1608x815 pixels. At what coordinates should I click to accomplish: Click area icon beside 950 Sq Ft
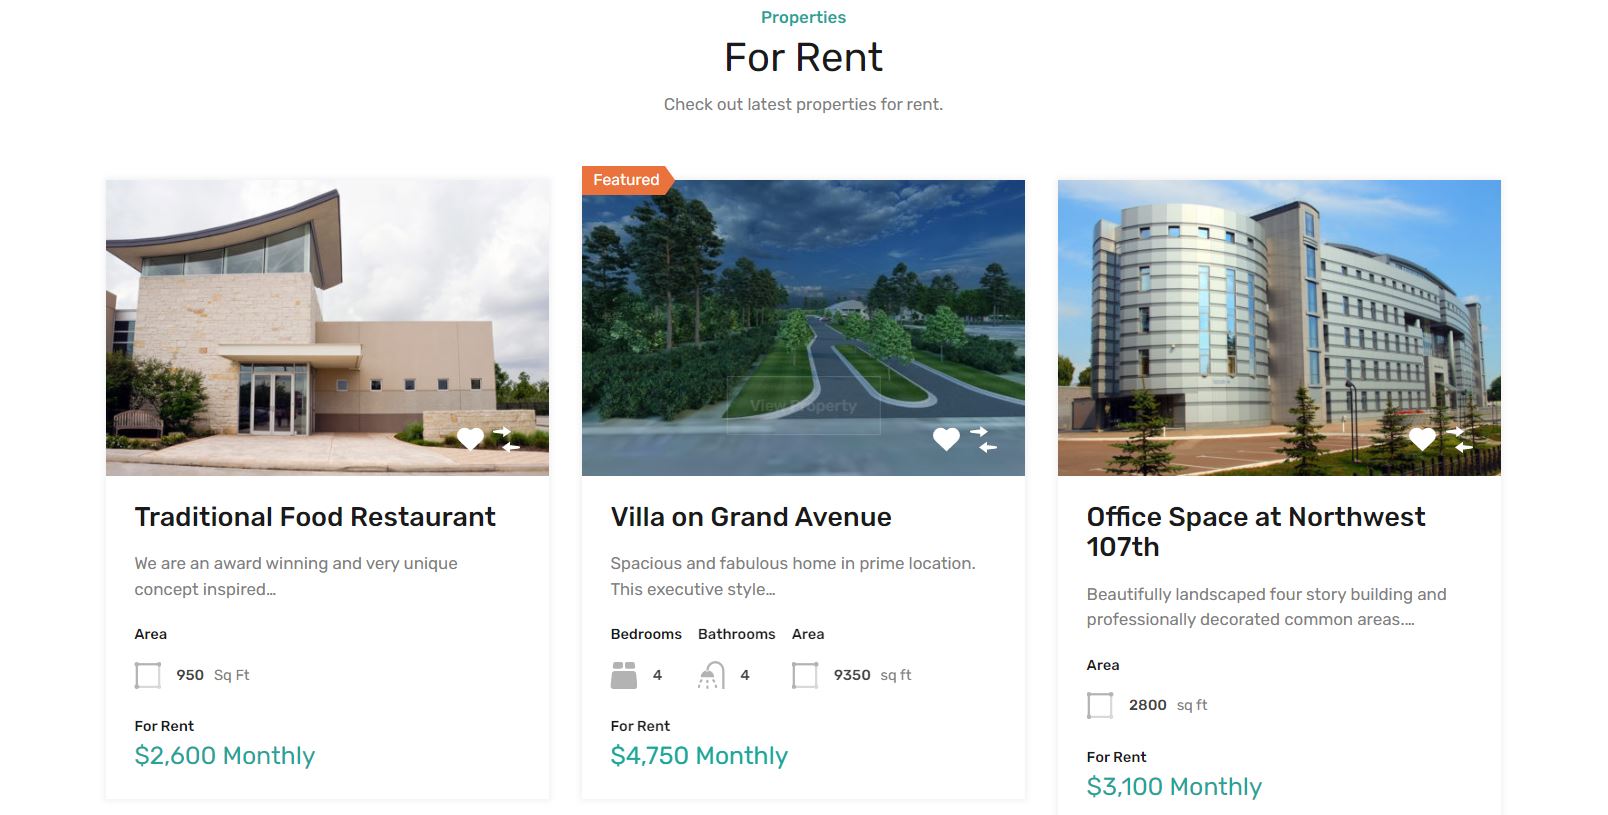pyautogui.click(x=148, y=676)
